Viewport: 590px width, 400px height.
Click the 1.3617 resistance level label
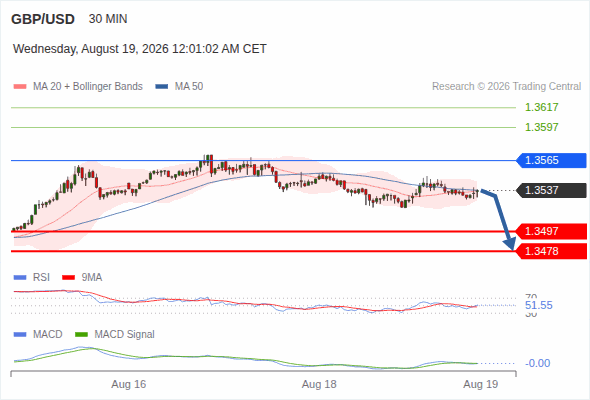tap(541, 107)
